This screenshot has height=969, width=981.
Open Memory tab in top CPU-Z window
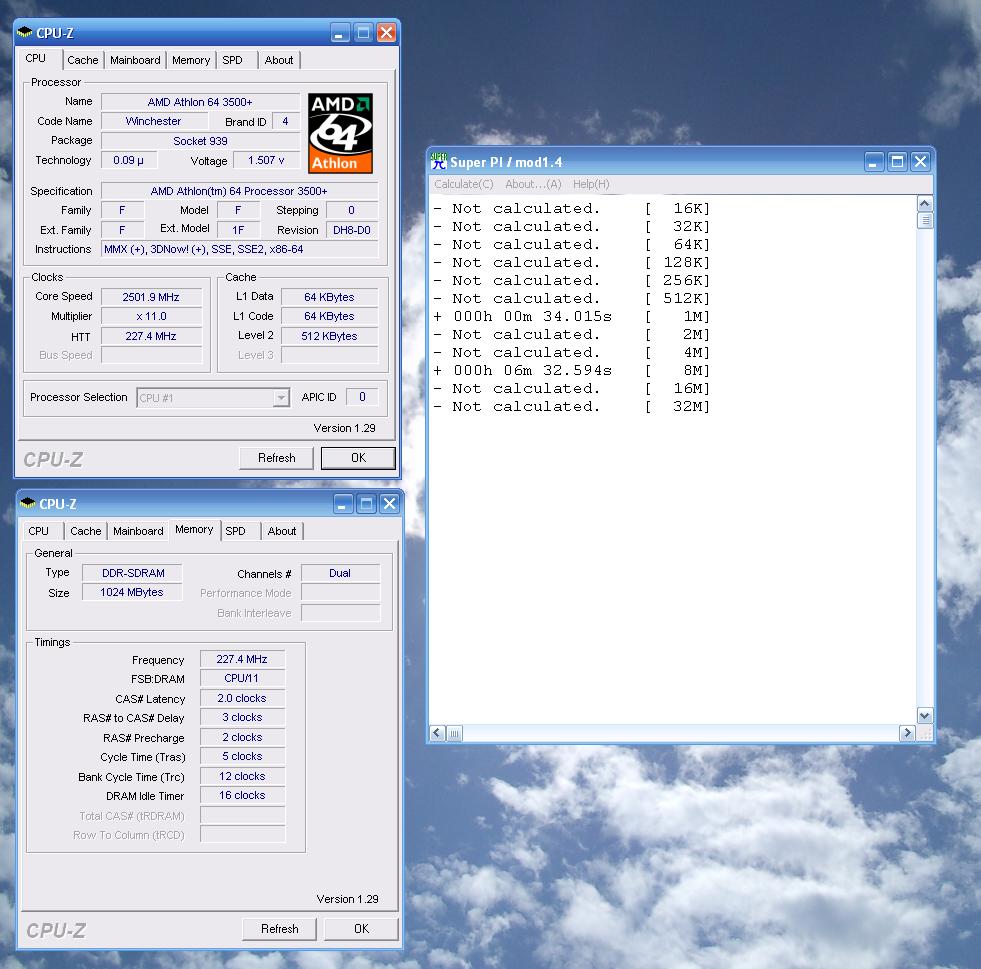[x=191, y=60]
